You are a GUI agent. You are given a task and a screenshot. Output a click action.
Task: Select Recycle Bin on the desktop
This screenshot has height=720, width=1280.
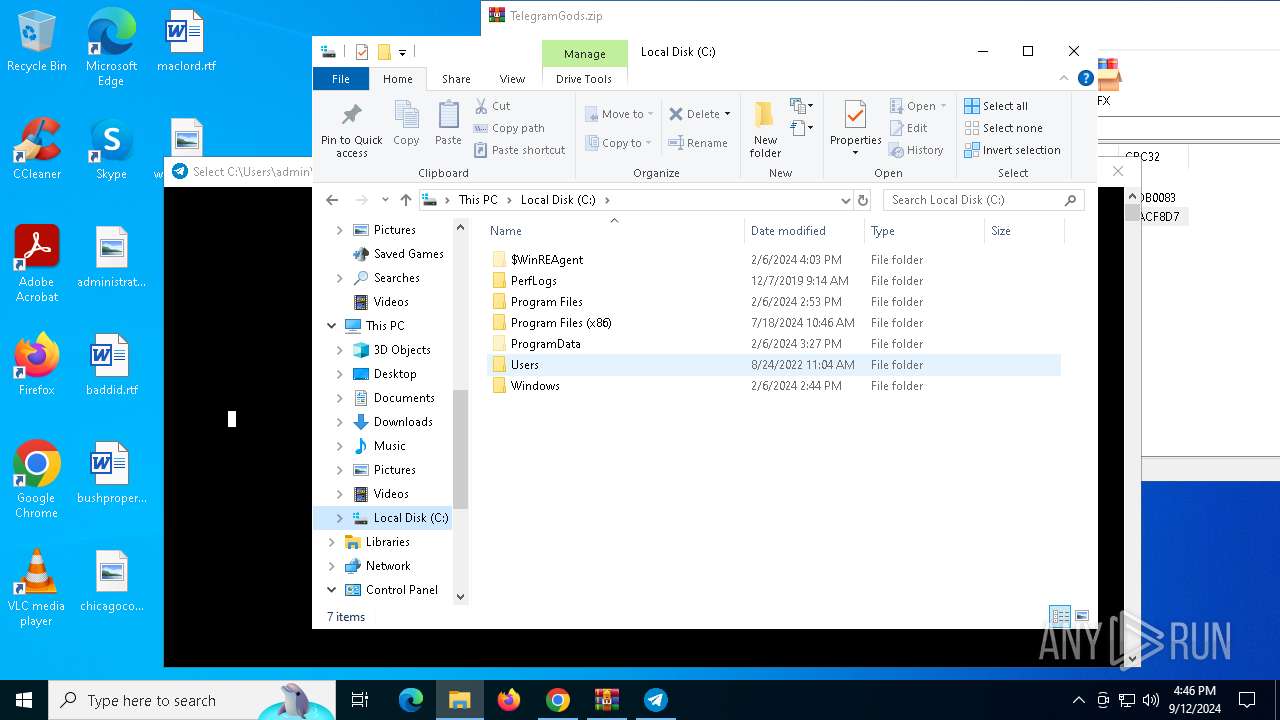[37, 42]
